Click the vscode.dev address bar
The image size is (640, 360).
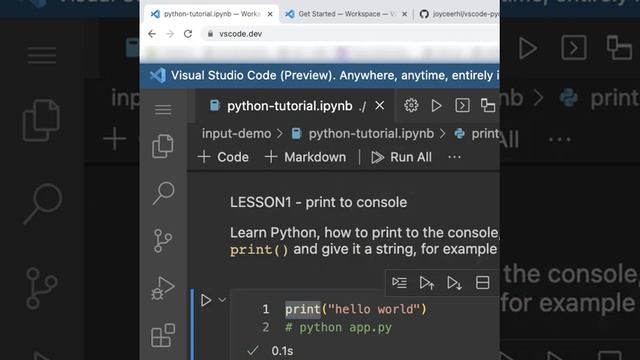coord(350,34)
